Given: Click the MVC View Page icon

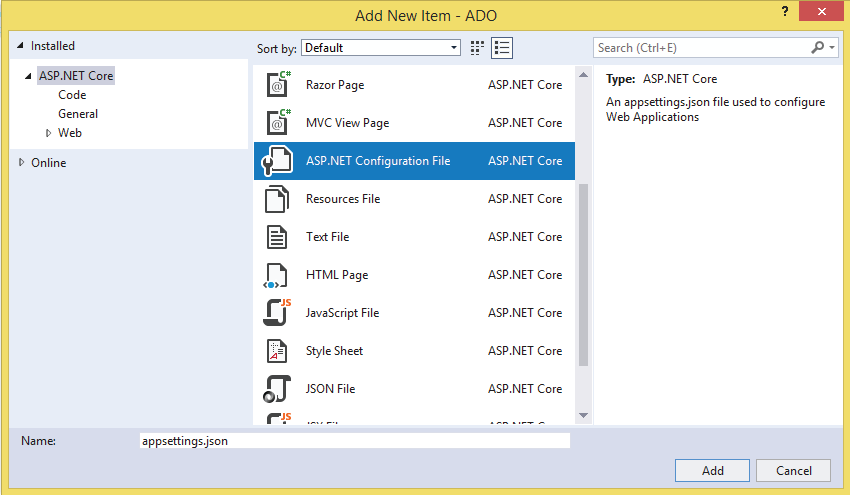Looking at the screenshot, I should (277, 123).
